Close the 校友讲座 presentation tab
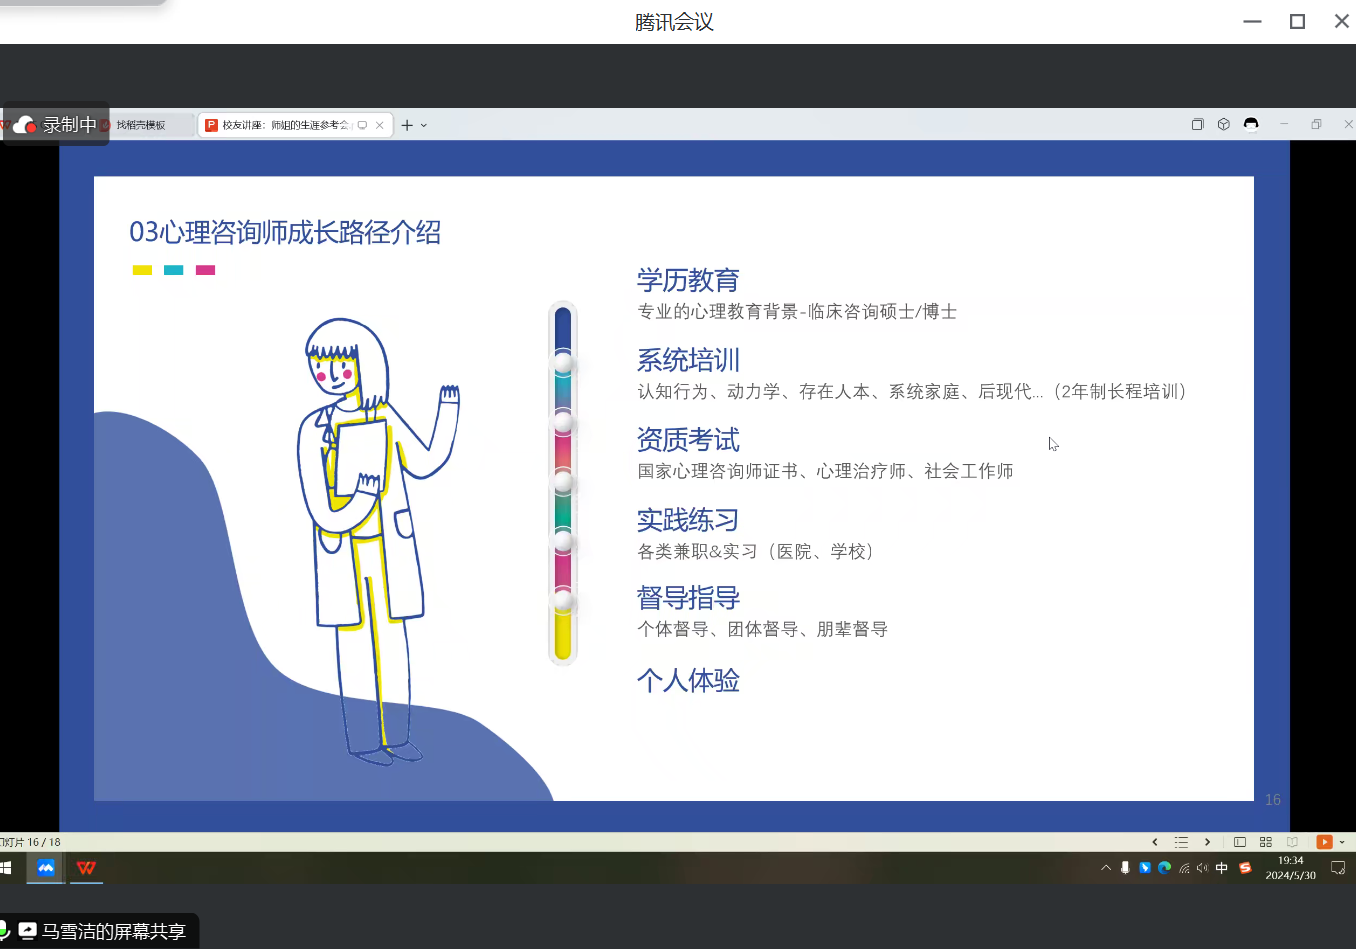The height and width of the screenshot is (949, 1356). (380, 125)
